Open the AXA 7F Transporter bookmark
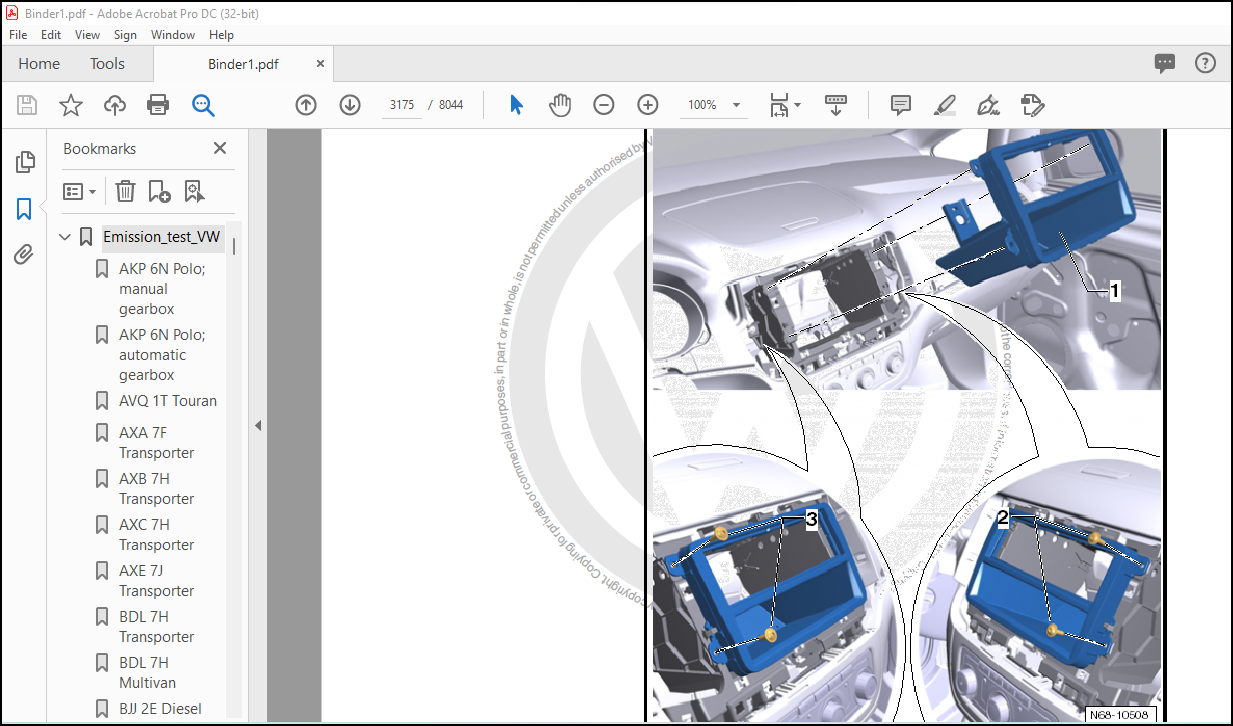 point(156,443)
